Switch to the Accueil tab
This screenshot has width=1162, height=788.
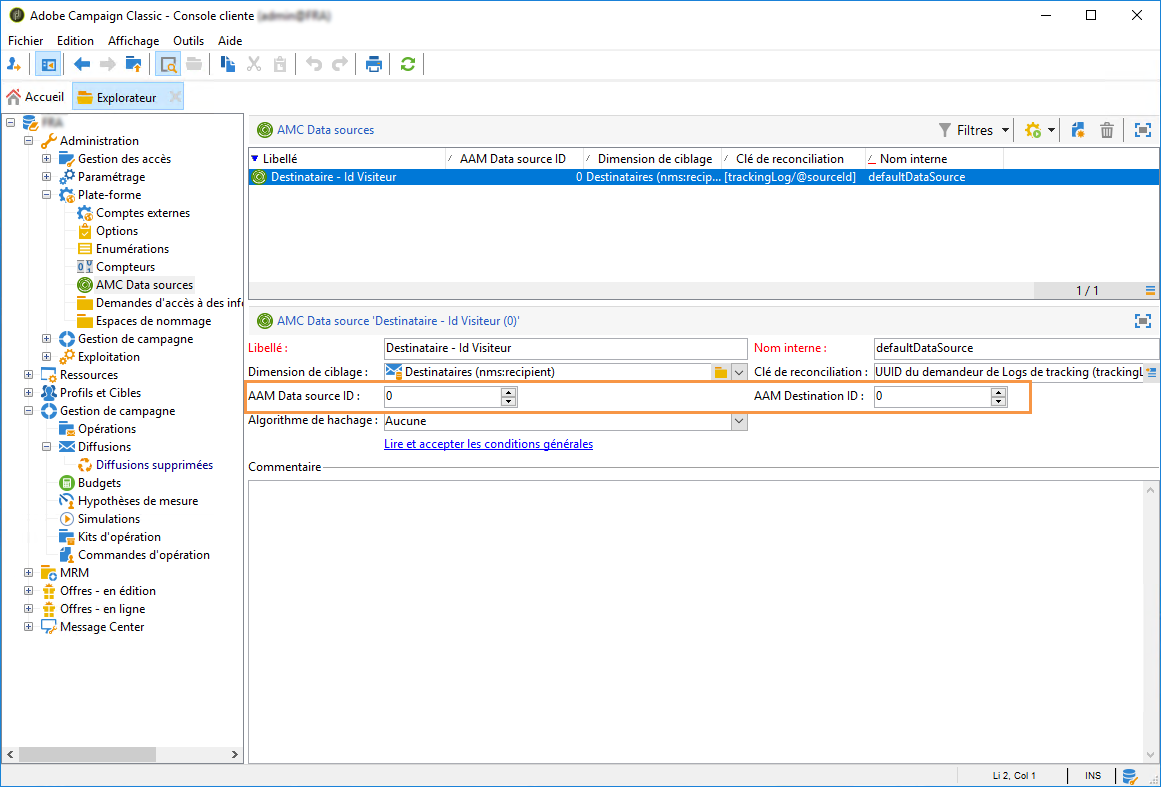[36, 97]
